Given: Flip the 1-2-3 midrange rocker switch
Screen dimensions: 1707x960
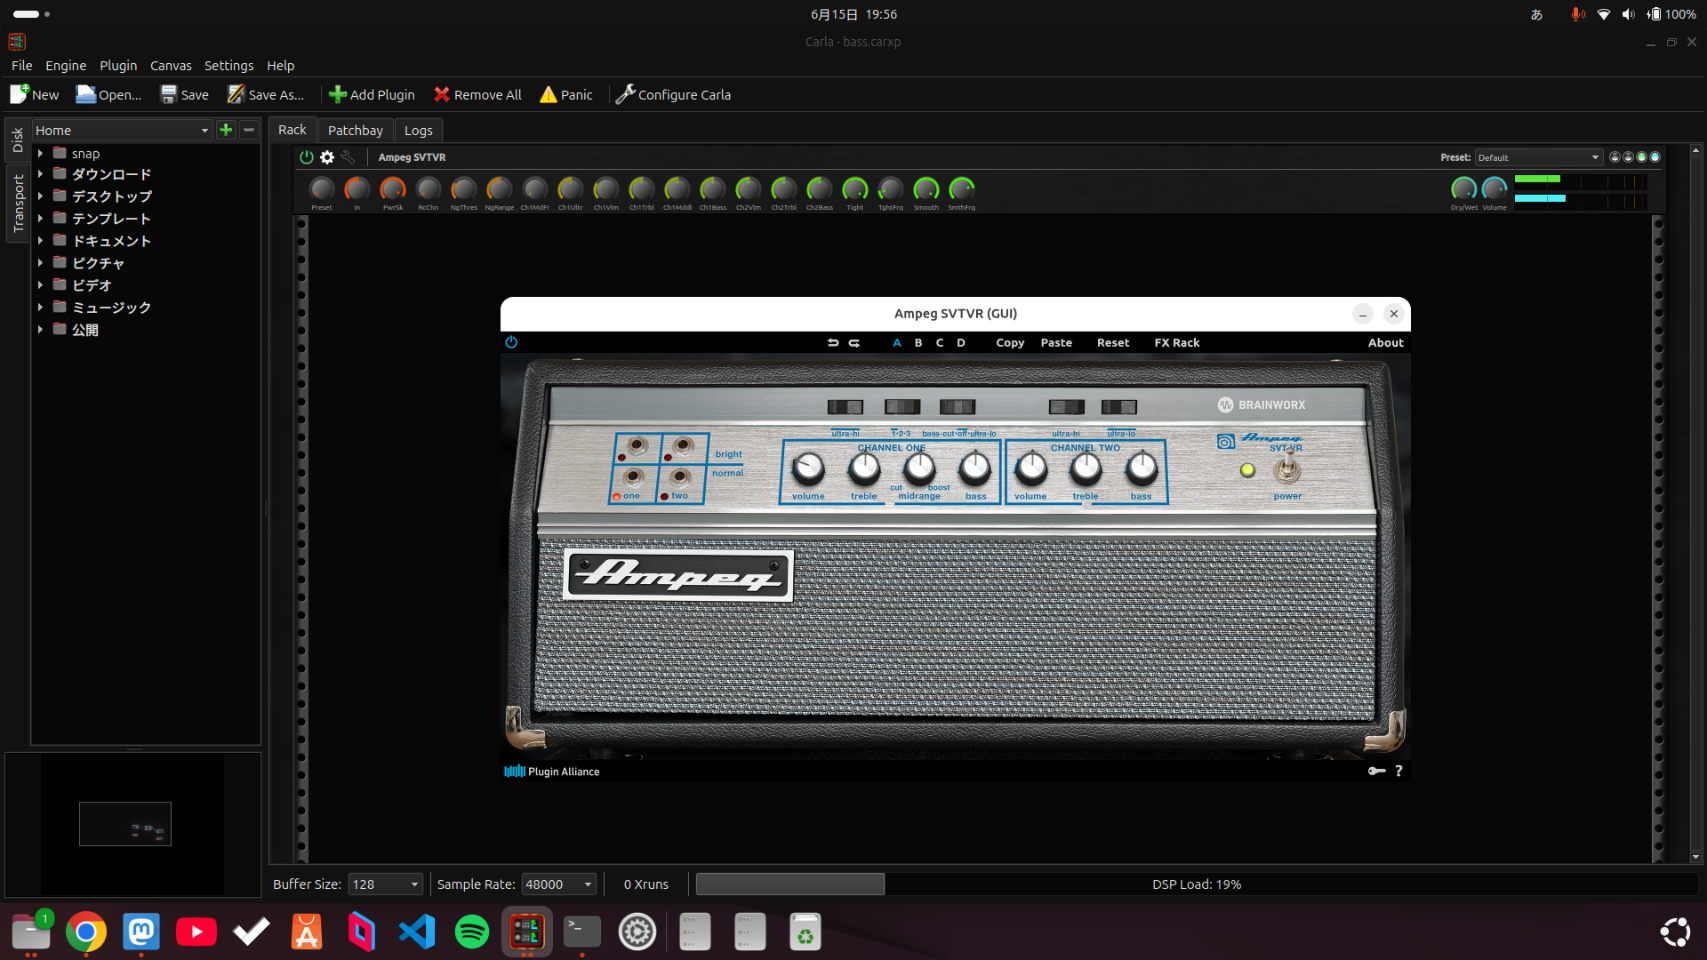Looking at the screenshot, I should (902, 407).
